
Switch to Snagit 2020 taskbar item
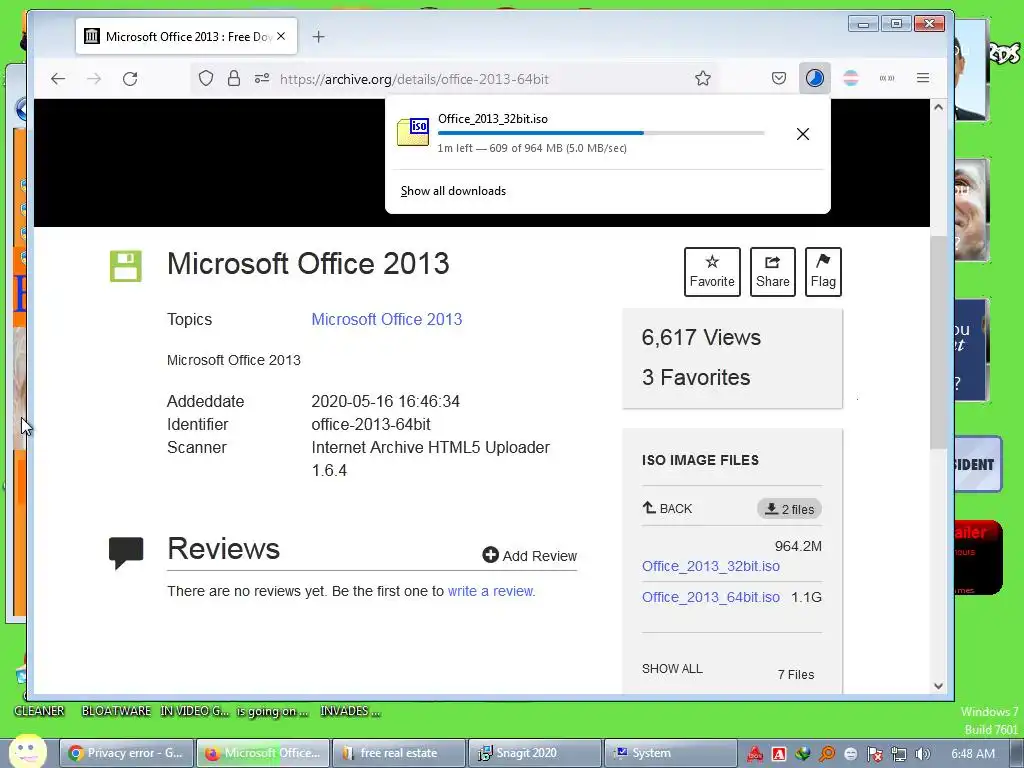535,753
